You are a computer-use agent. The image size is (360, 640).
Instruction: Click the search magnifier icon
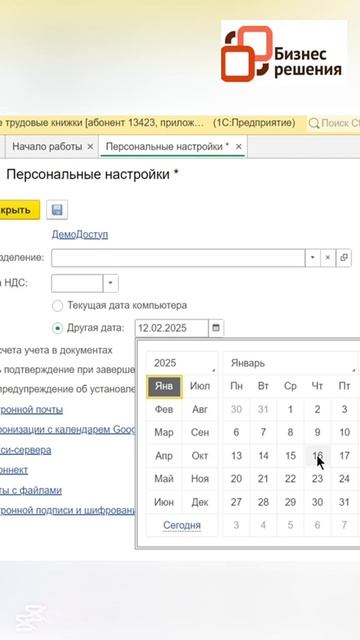click(x=313, y=123)
